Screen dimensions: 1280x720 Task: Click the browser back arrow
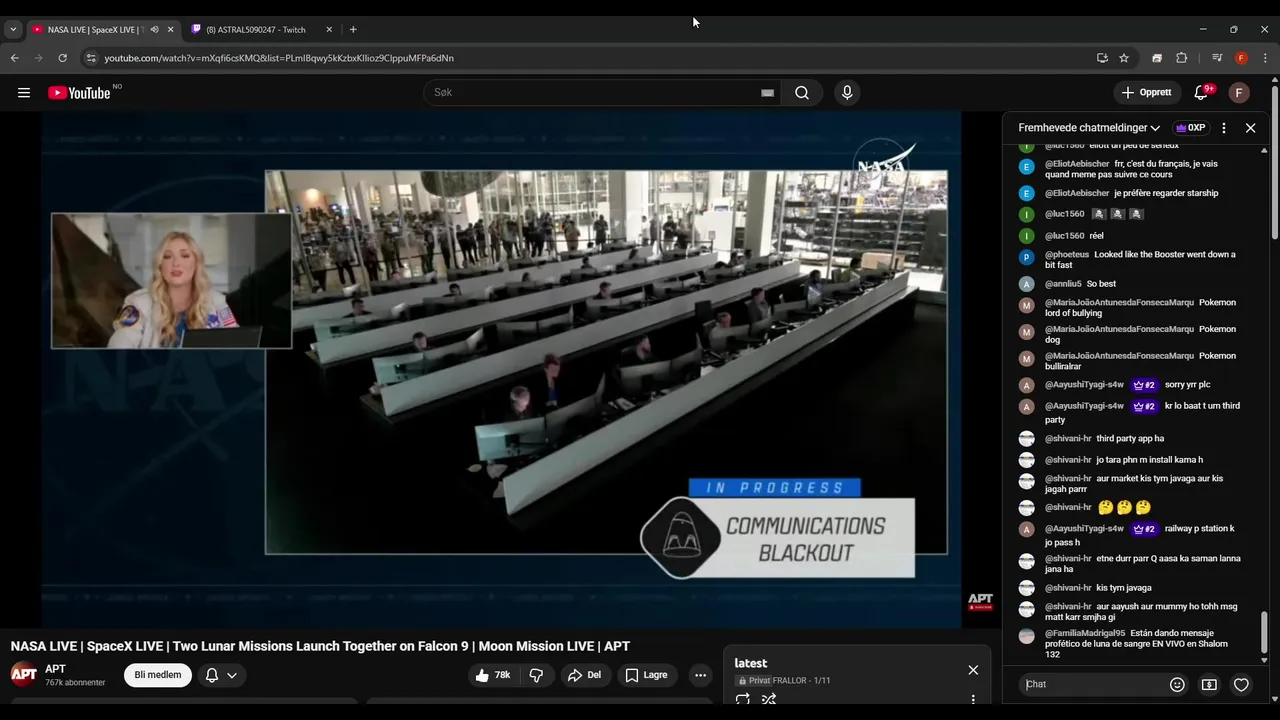pos(15,58)
